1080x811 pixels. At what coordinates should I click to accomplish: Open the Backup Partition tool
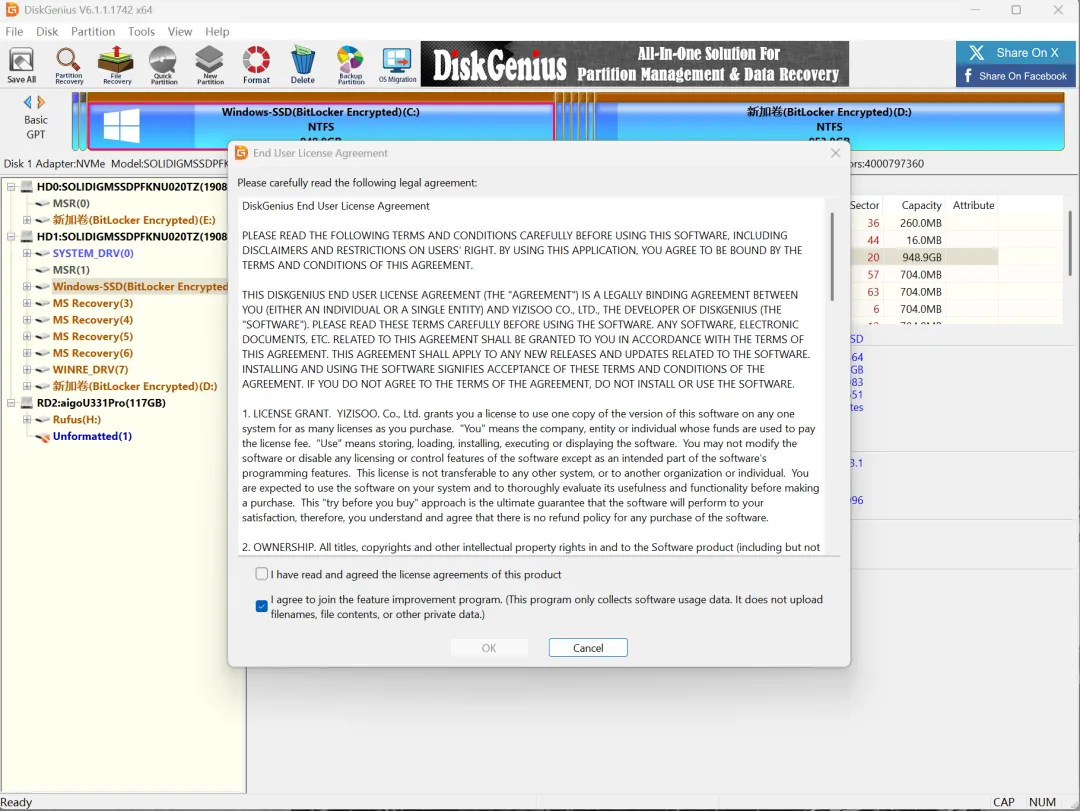tap(351, 65)
